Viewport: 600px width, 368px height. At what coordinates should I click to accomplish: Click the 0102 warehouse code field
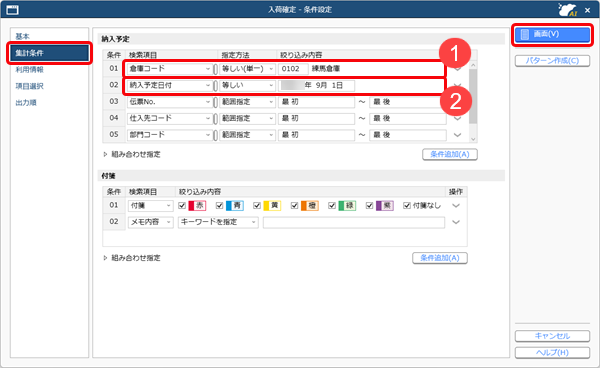tap(293, 69)
